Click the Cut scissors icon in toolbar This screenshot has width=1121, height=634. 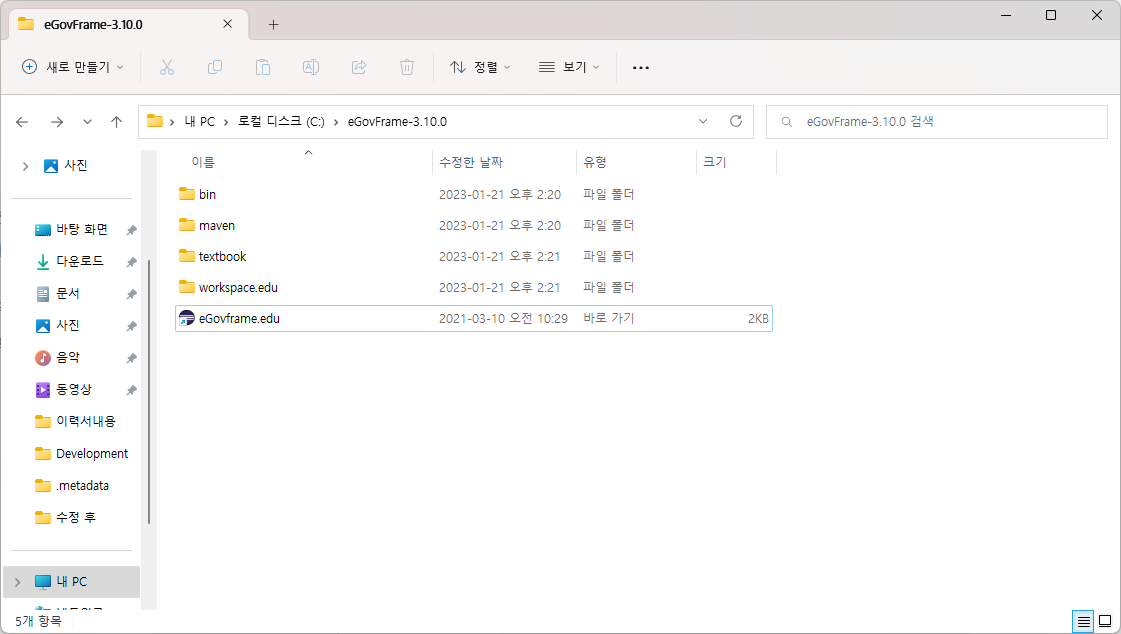[x=167, y=67]
